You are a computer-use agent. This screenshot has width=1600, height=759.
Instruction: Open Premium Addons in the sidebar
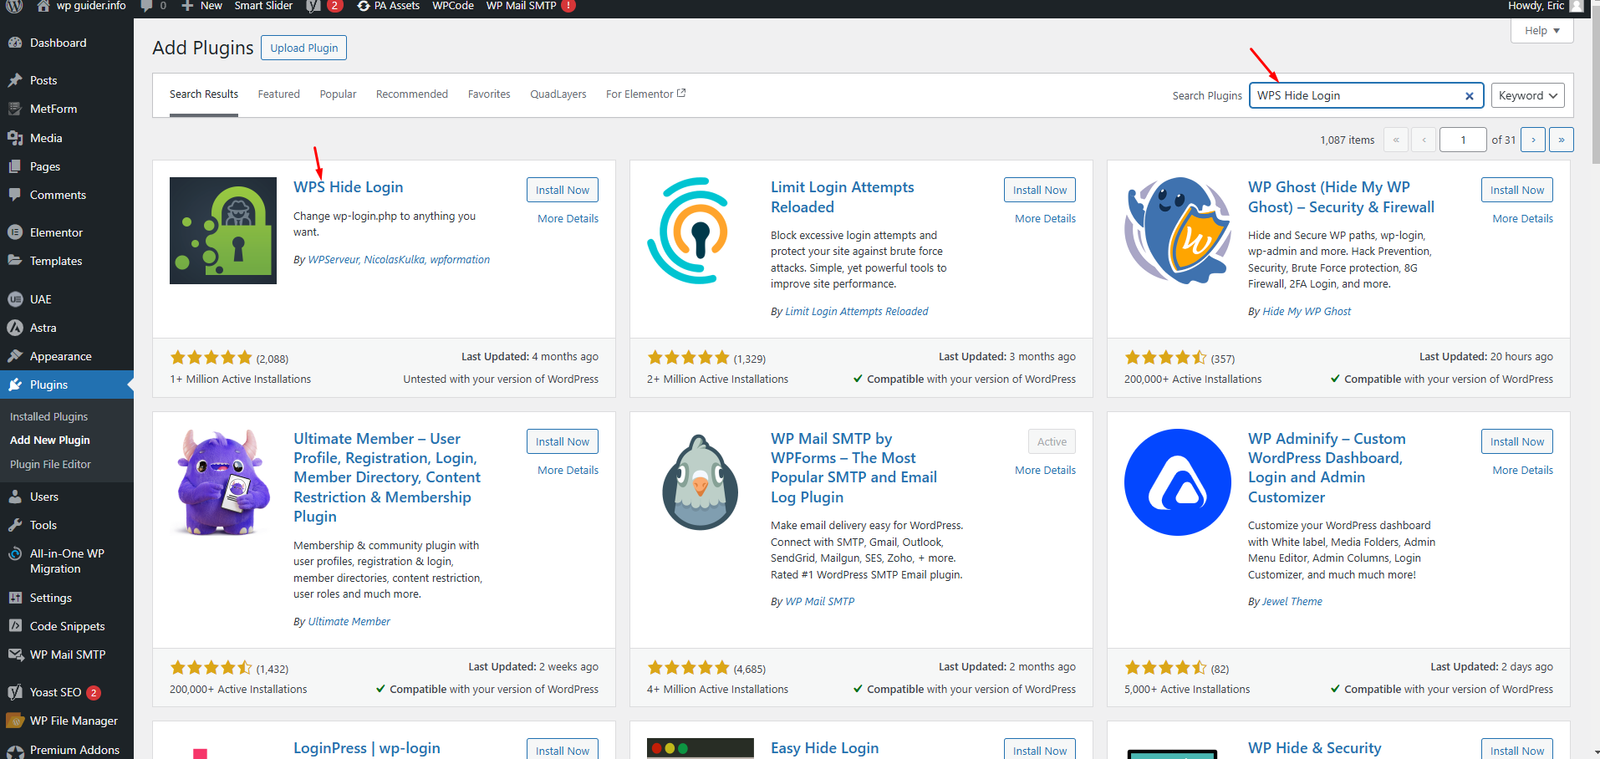click(x=74, y=750)
